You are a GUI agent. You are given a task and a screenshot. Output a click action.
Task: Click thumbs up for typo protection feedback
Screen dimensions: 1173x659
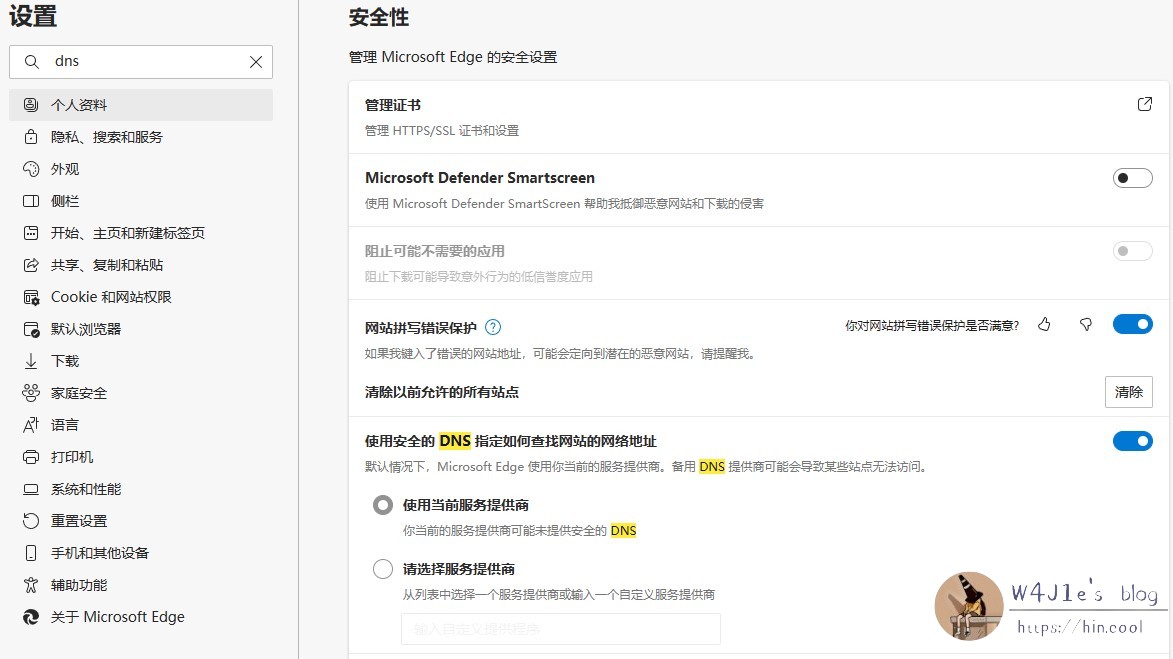[1044, 324]
